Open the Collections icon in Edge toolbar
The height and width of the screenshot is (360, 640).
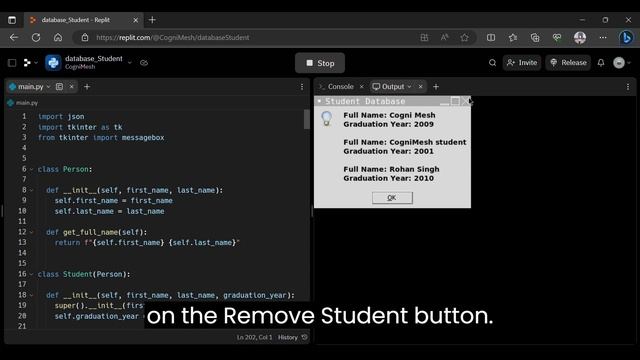(x=535, y=38)
